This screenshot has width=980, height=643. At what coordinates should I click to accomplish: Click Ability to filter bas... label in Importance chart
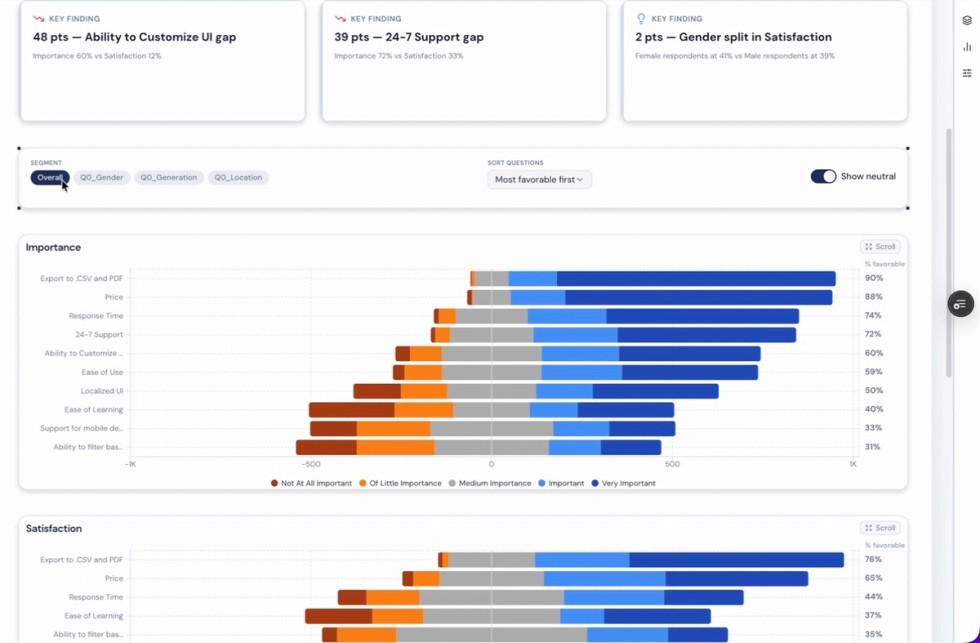click(88, 447)
